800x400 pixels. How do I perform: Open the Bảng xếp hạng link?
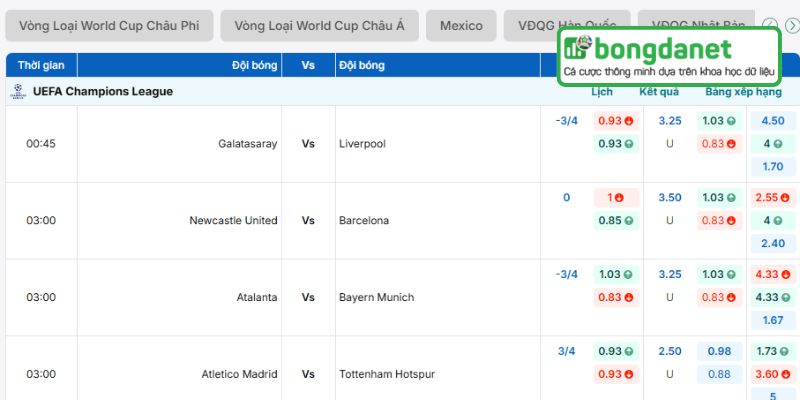click(743, 91)
